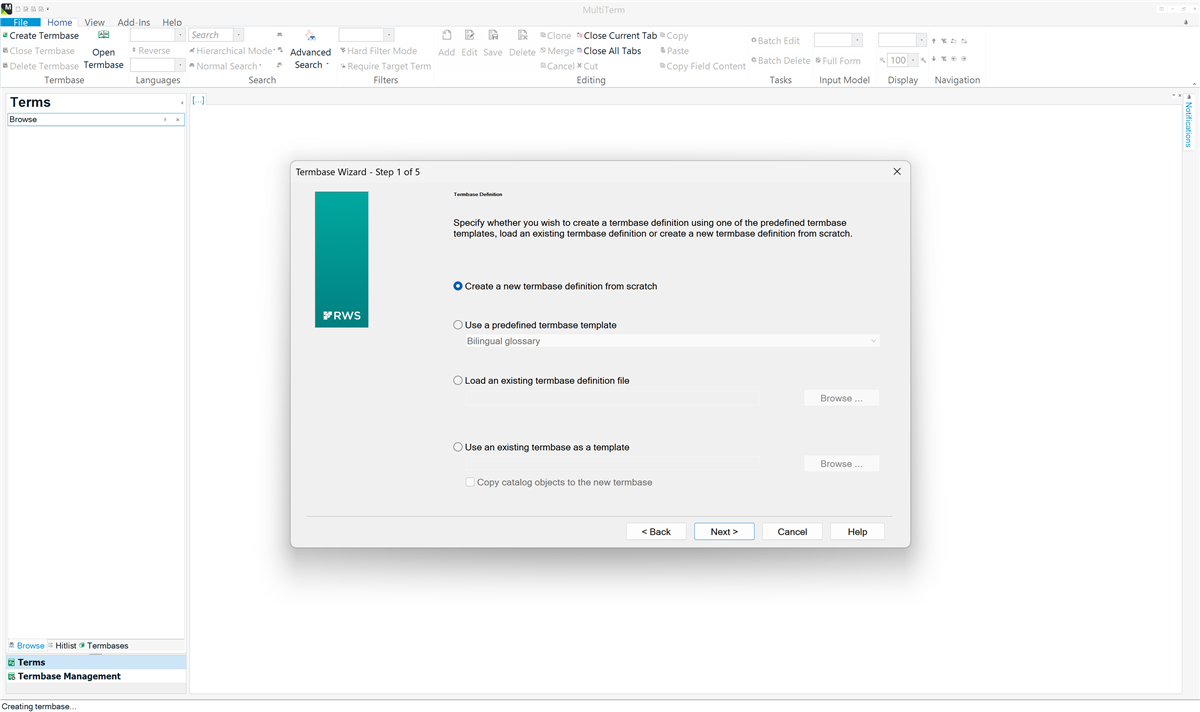This screenshot has width=1200, height=712.
Task: Click the Open Termbase icon
Action: pyautogui.click(x=104, y=35)
